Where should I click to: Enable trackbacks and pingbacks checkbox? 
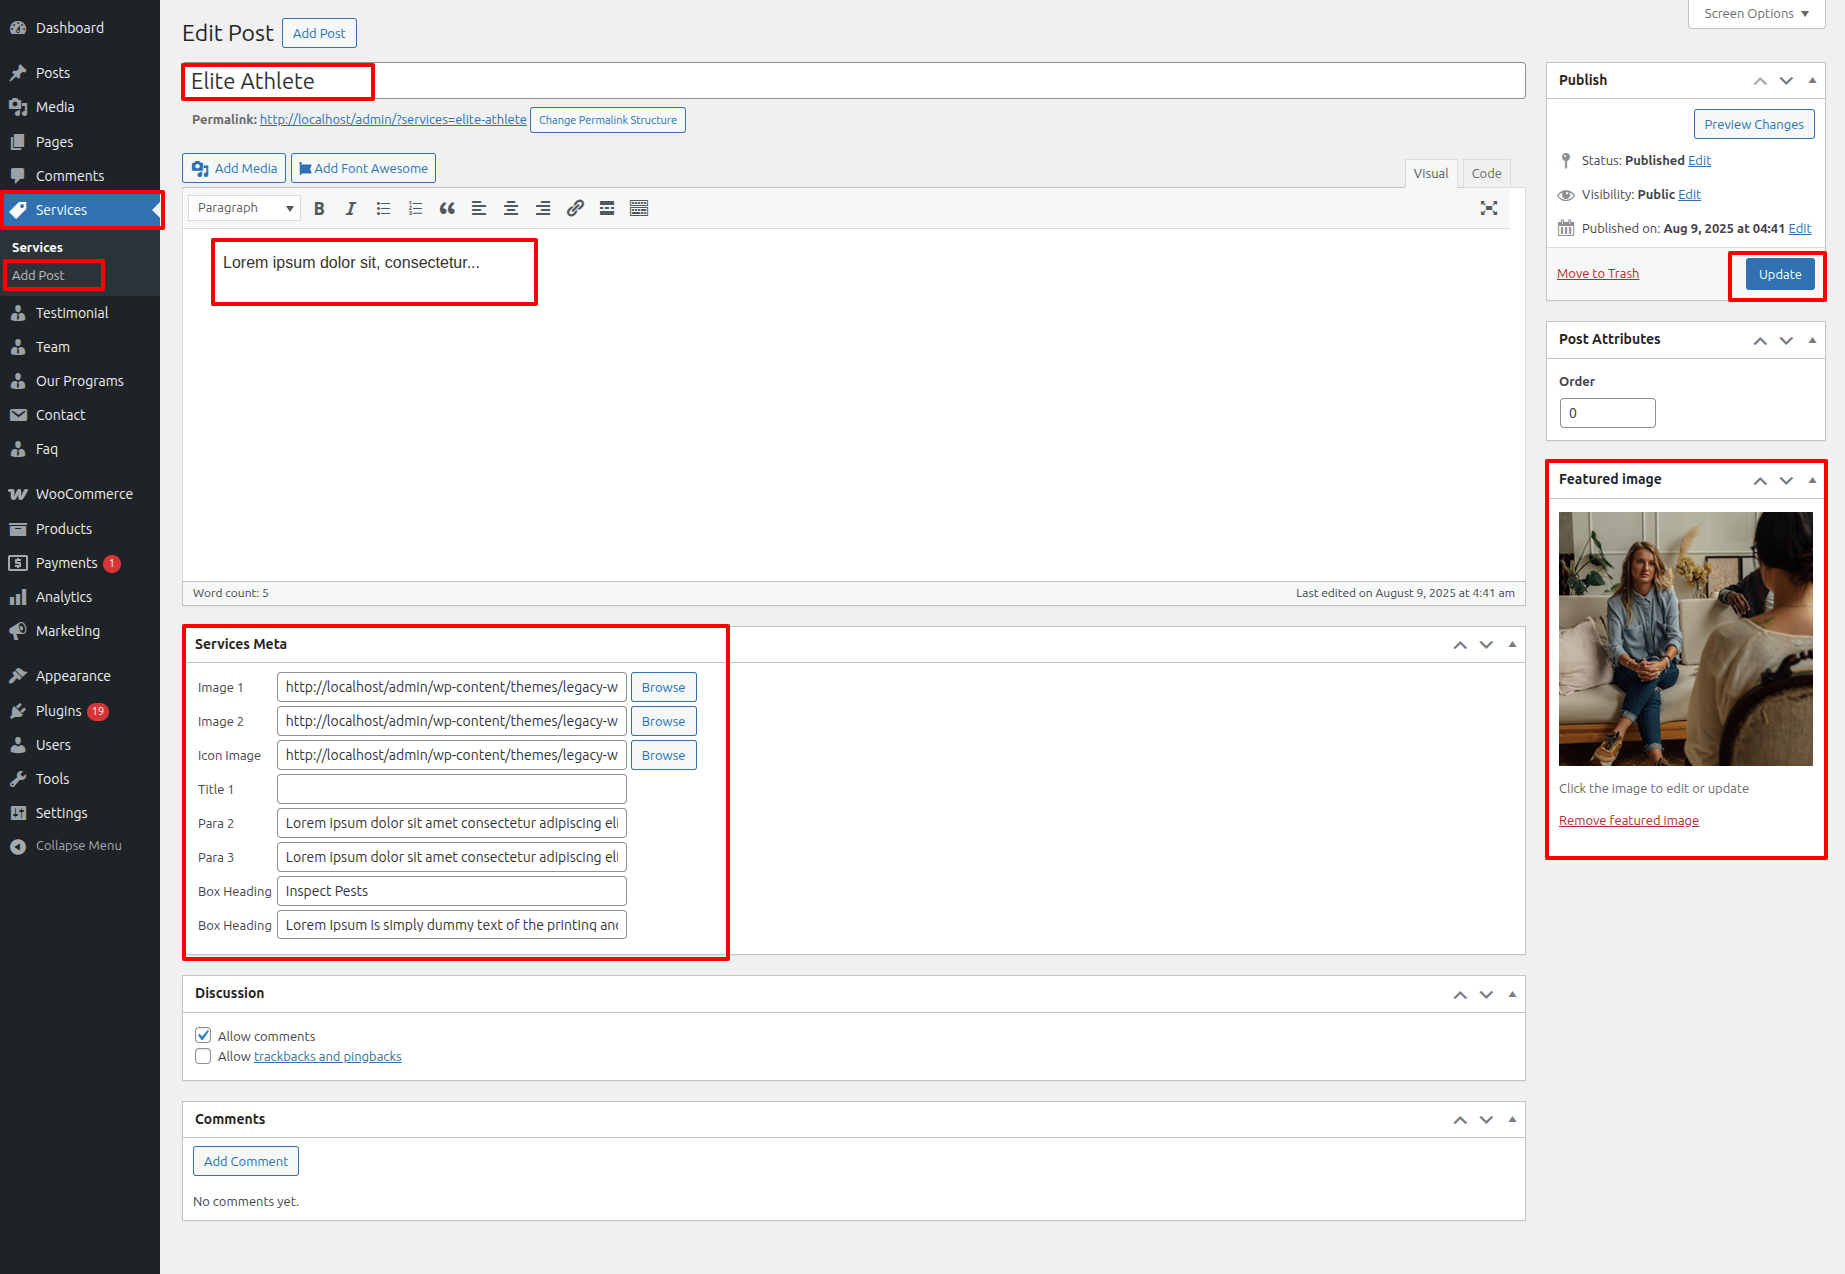click(x=203, y=1056)
